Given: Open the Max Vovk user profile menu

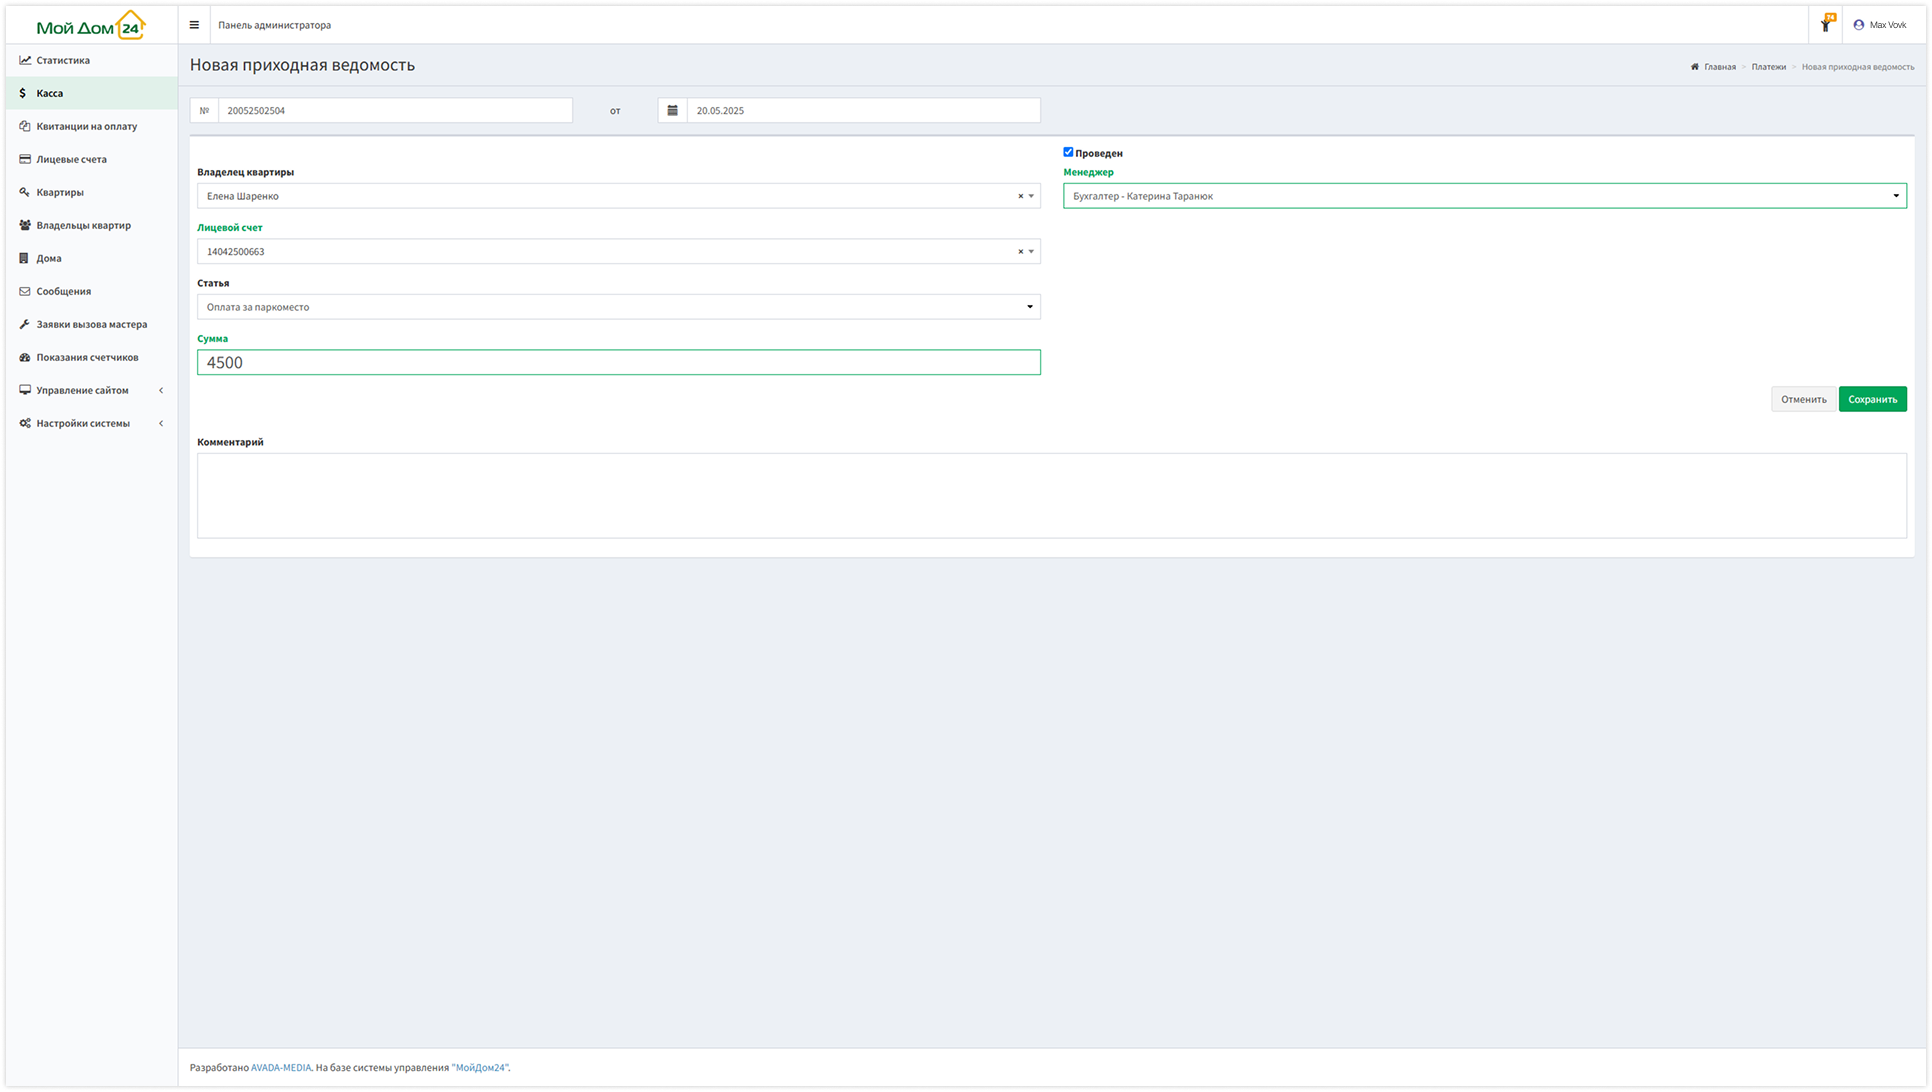Looking at the screenshot, I should coord(1880,25).
